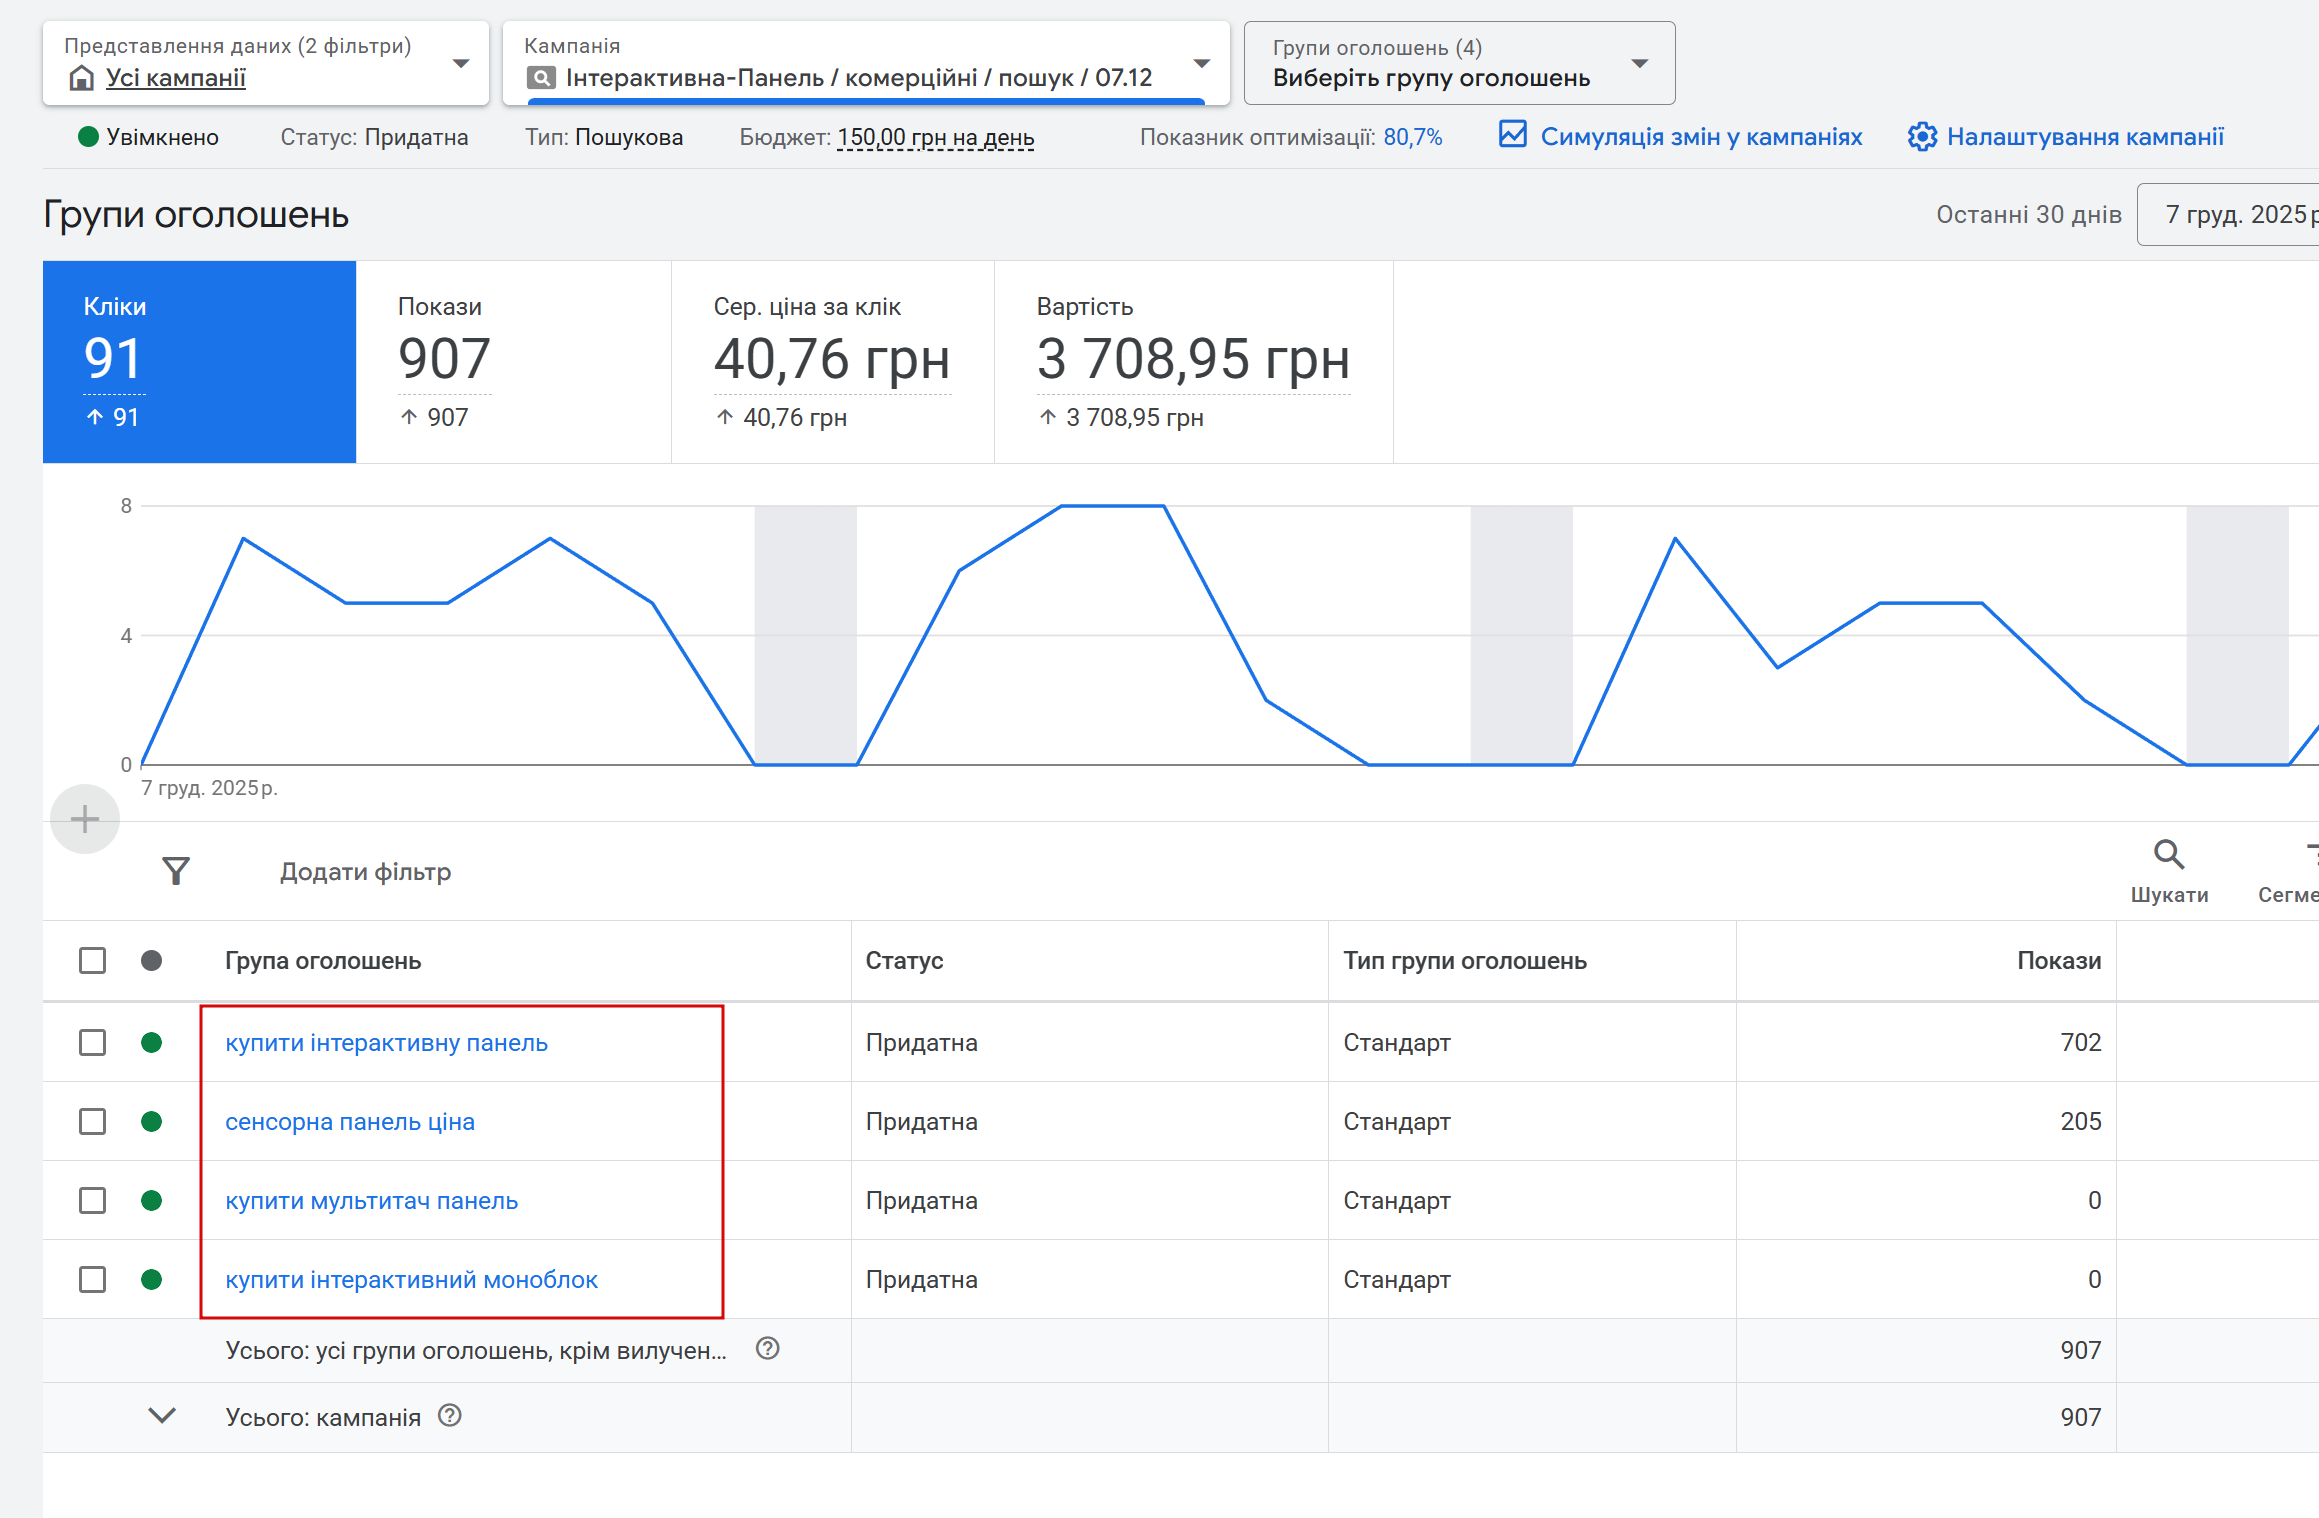Image resolution: width=2319 pixels, height=1518 pixels.
Task: Click help icon beside Усього: усі групи оголошень
Action: pyautogui.click(x=767, y=1348)
